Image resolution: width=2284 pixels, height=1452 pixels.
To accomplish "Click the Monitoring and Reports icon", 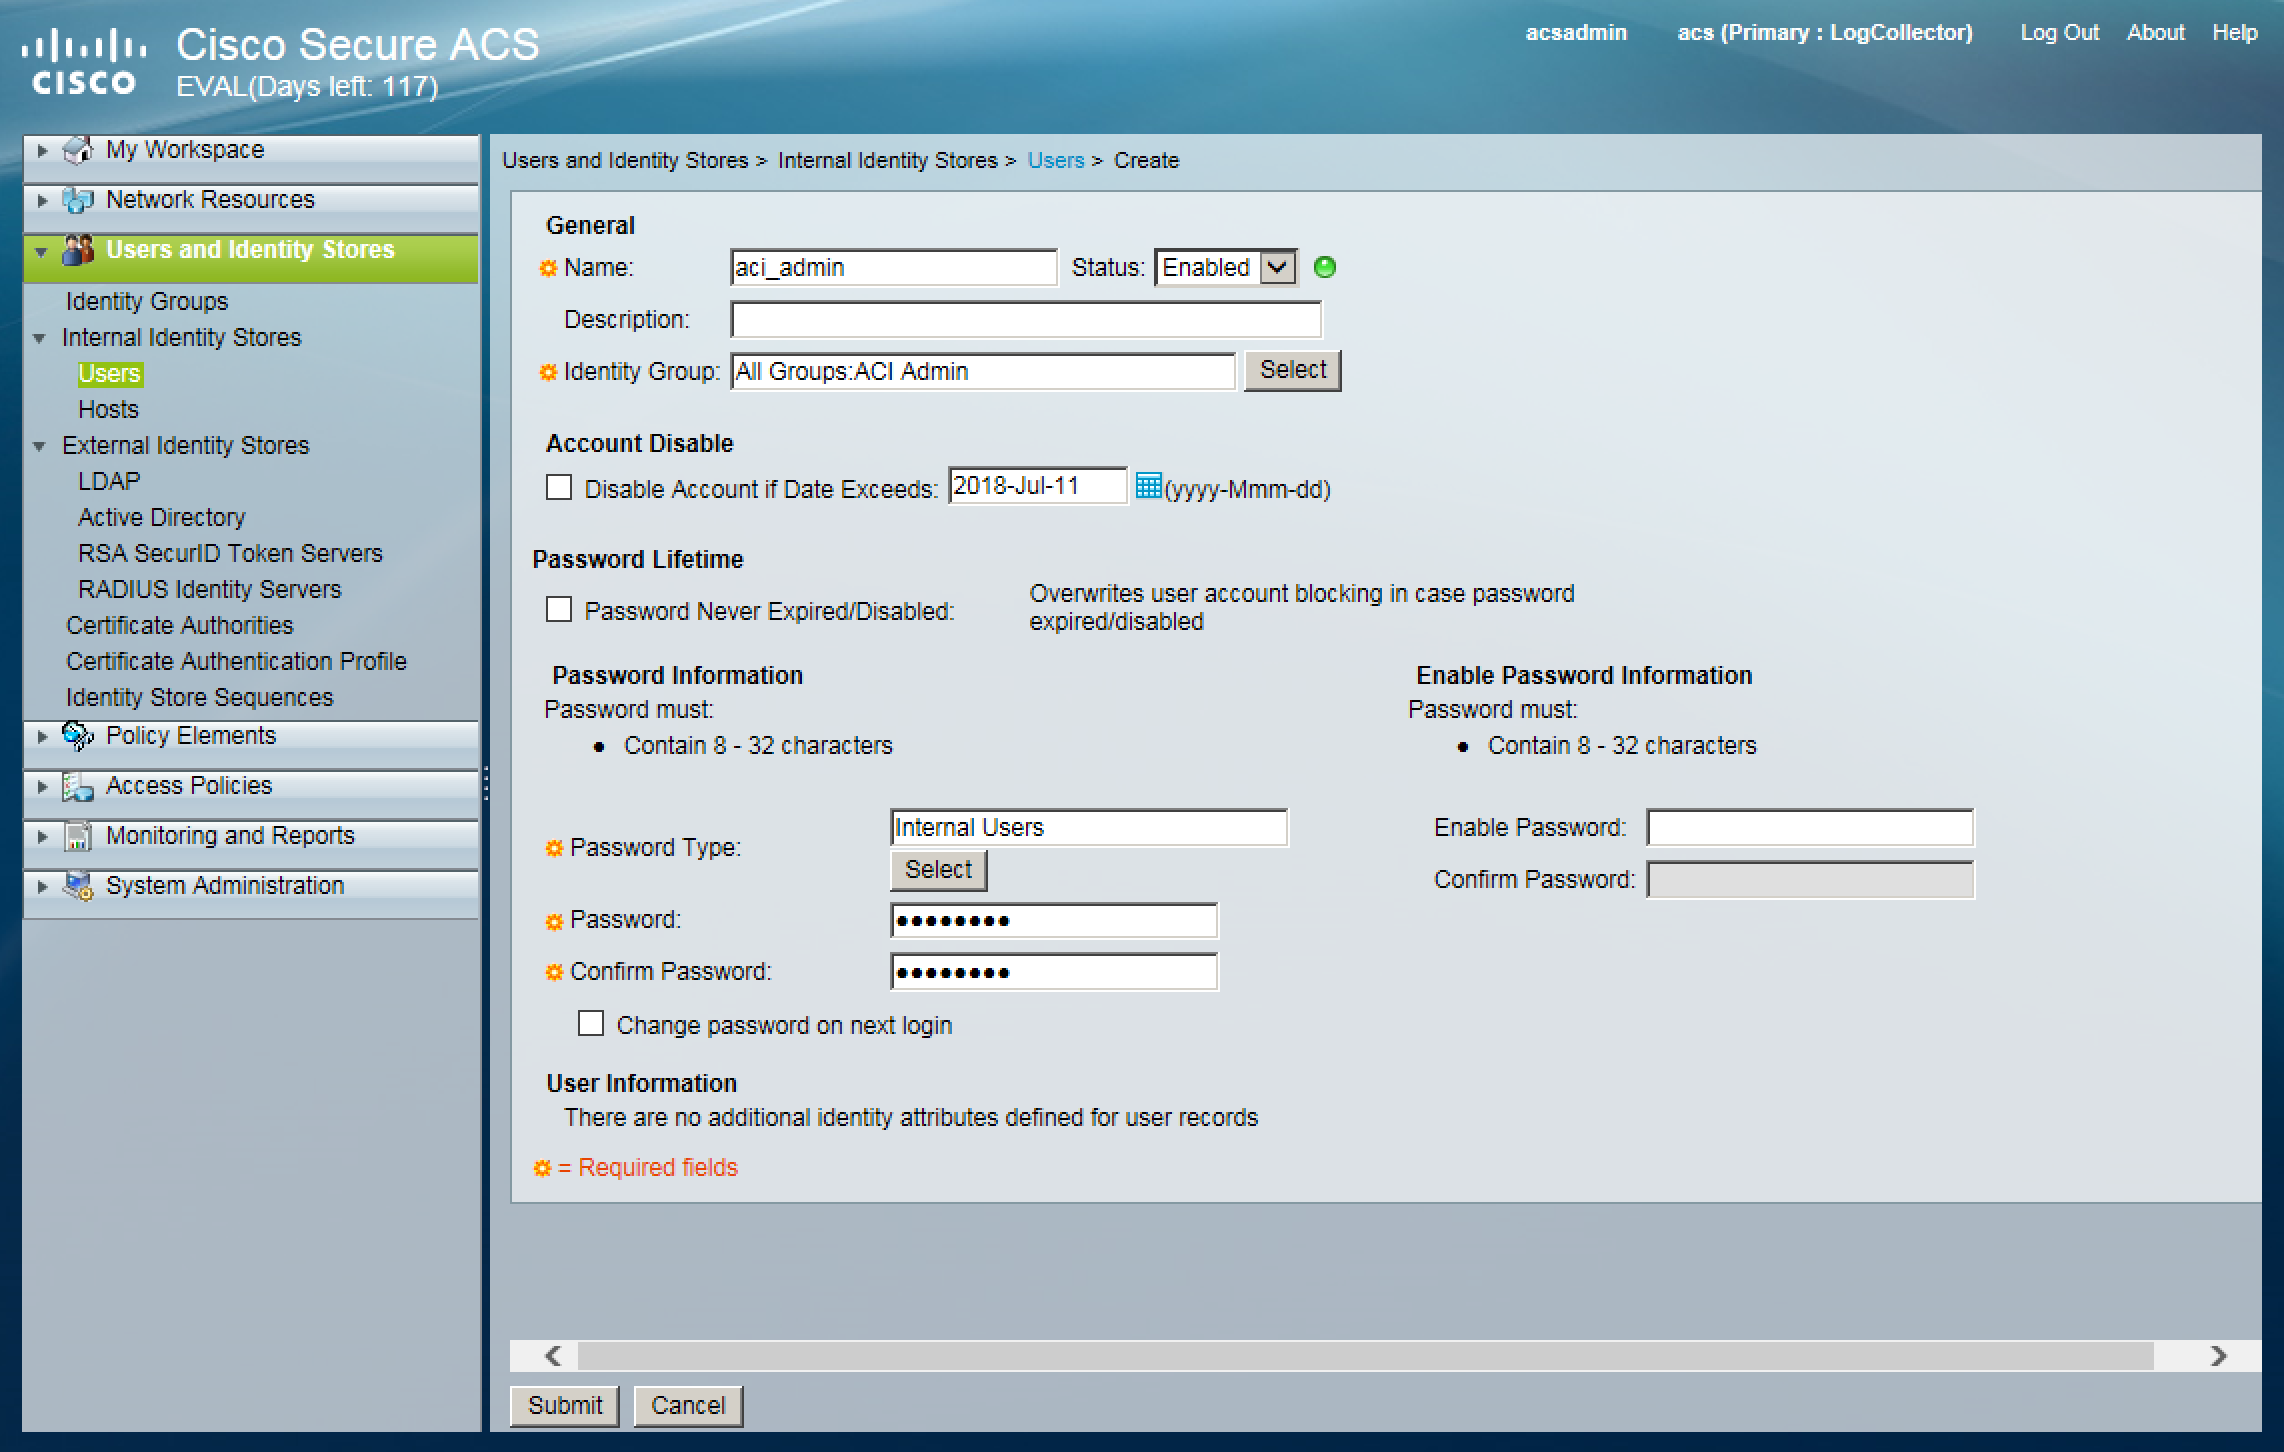I will tap(78, 836).
